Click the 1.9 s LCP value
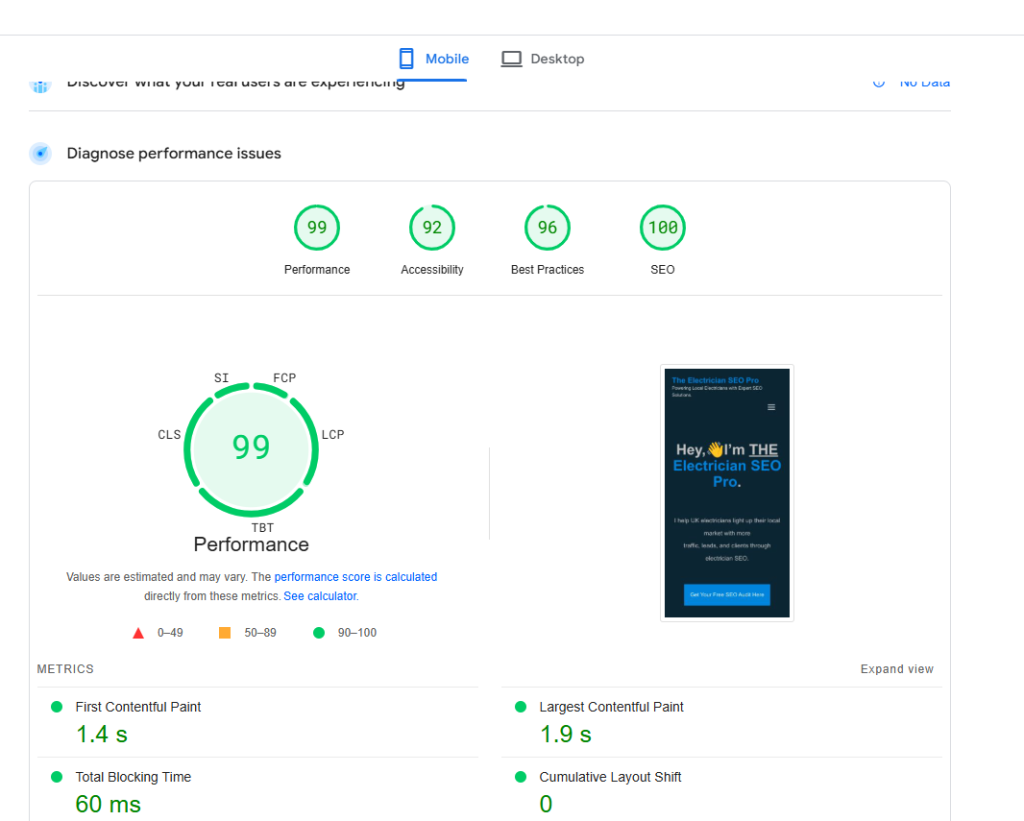The height and width of the screenshot is (821, 1024). pyautogui.click(x=566, y=734)
